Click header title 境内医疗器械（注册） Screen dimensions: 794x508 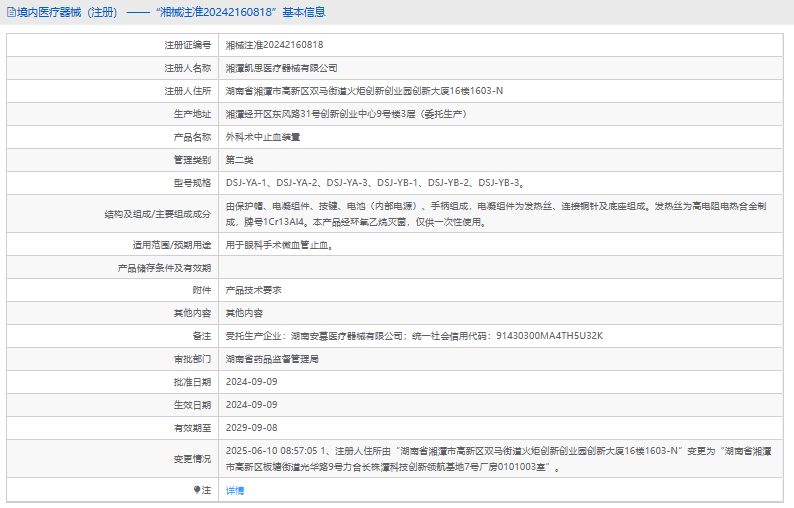click(67, 12)
